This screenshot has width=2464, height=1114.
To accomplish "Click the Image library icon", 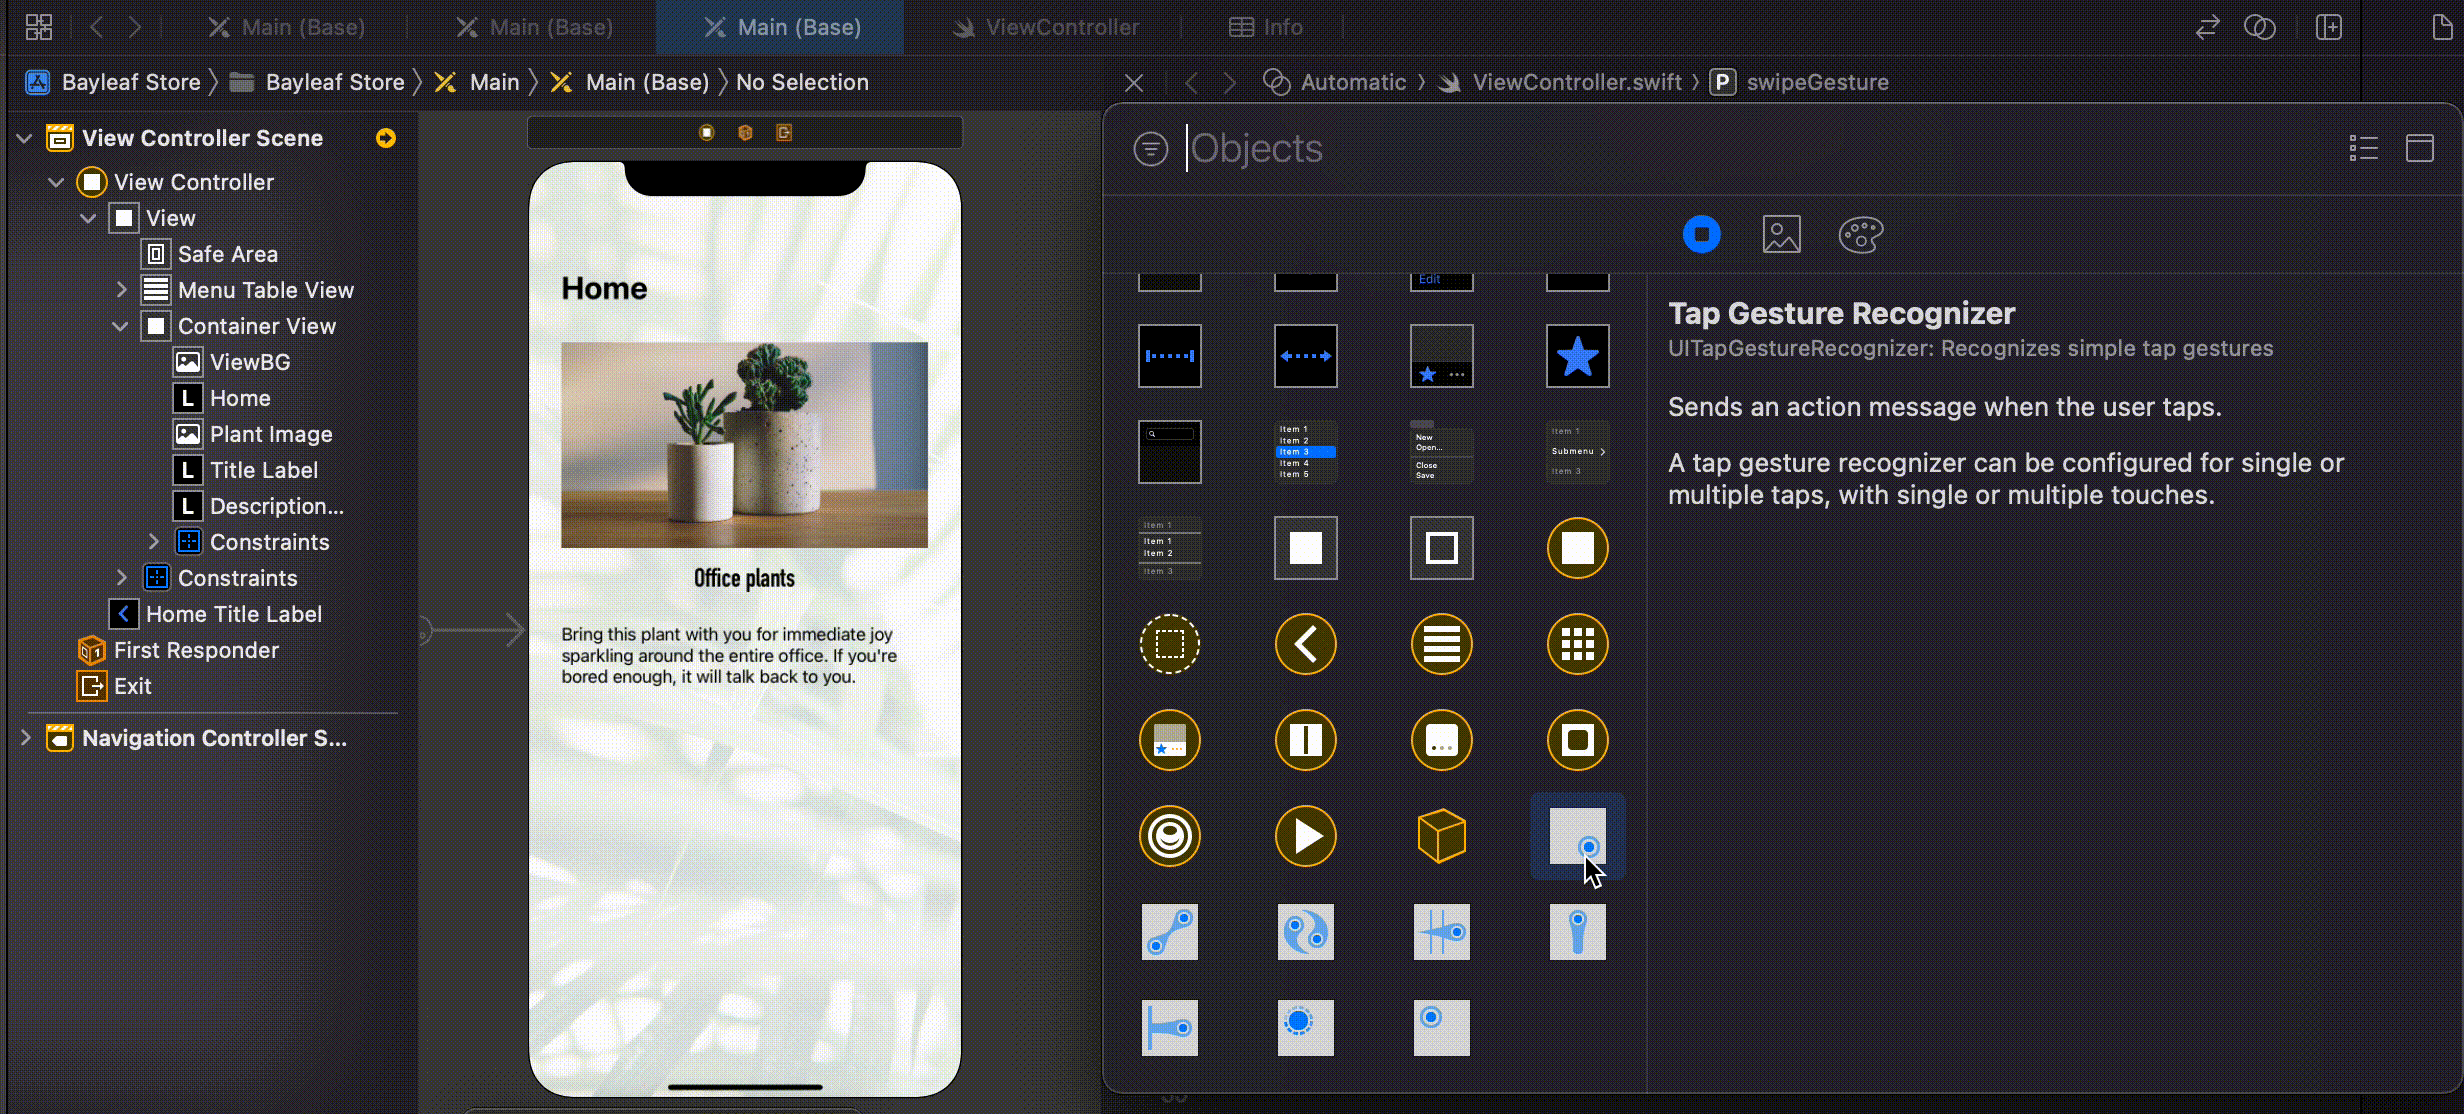I will click(1781, 235).
